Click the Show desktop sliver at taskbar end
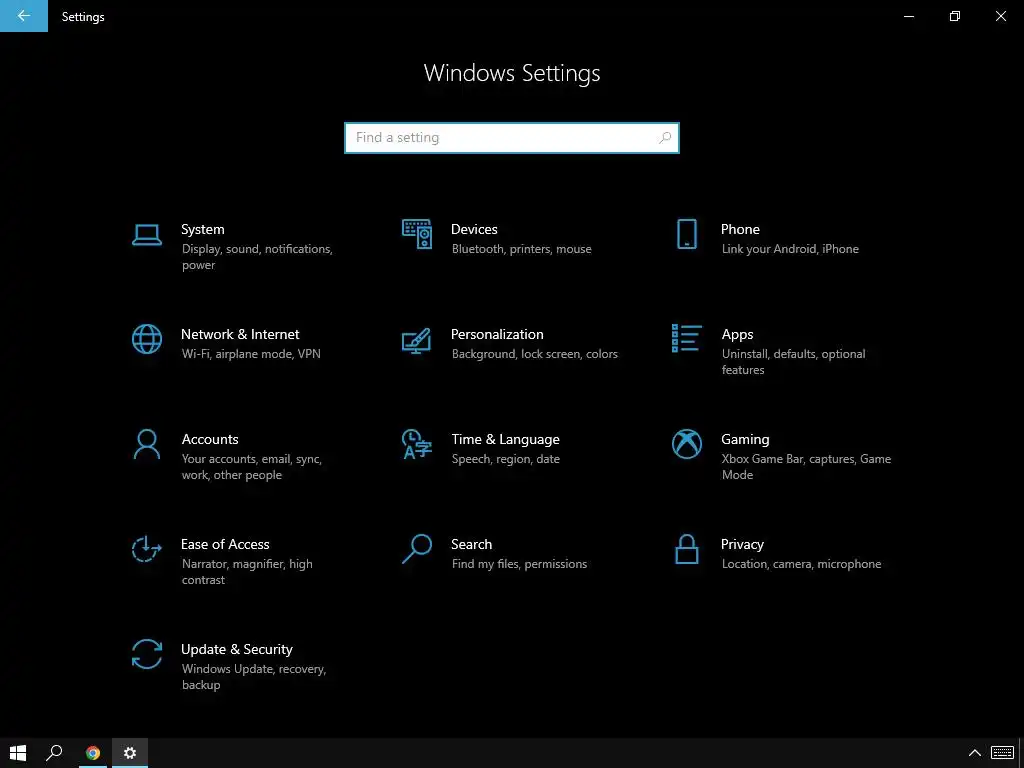 [x=1021, y=753]
